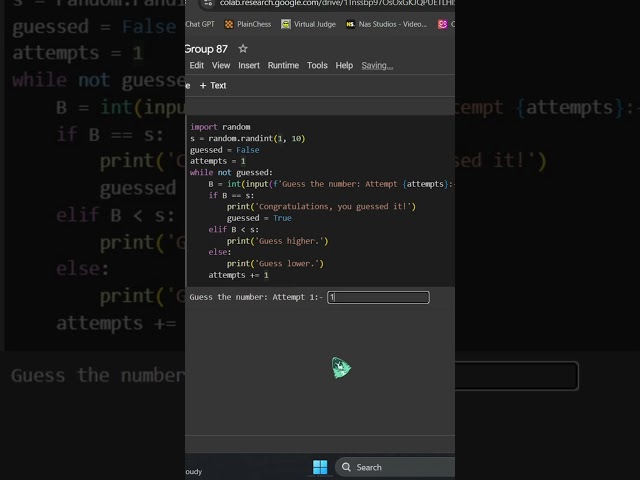Click the 'else:' code line
This screenshot has height=480, width=640.
click(x=220, y=252)
